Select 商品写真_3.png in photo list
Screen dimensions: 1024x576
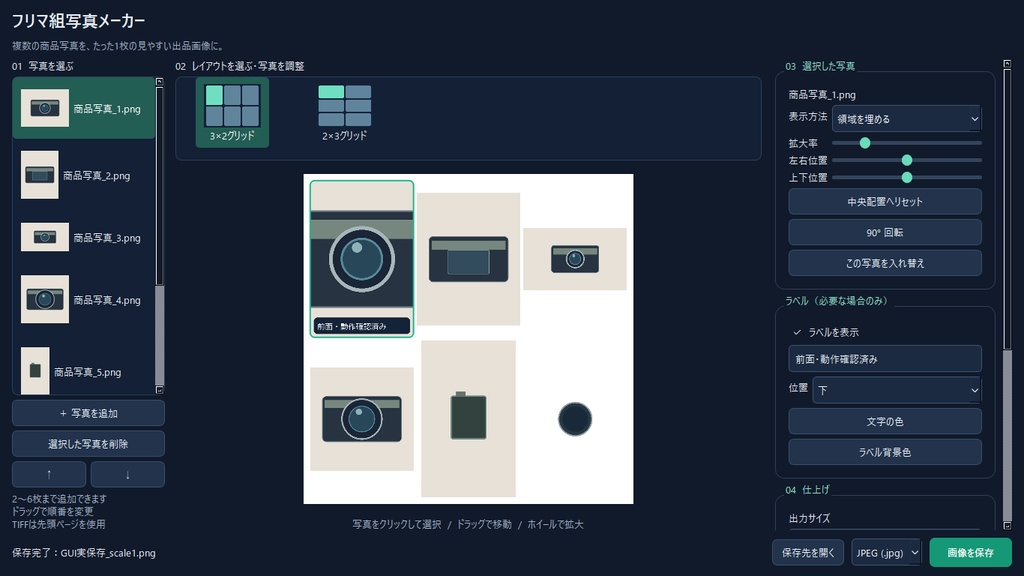click(x=84, y=238)
